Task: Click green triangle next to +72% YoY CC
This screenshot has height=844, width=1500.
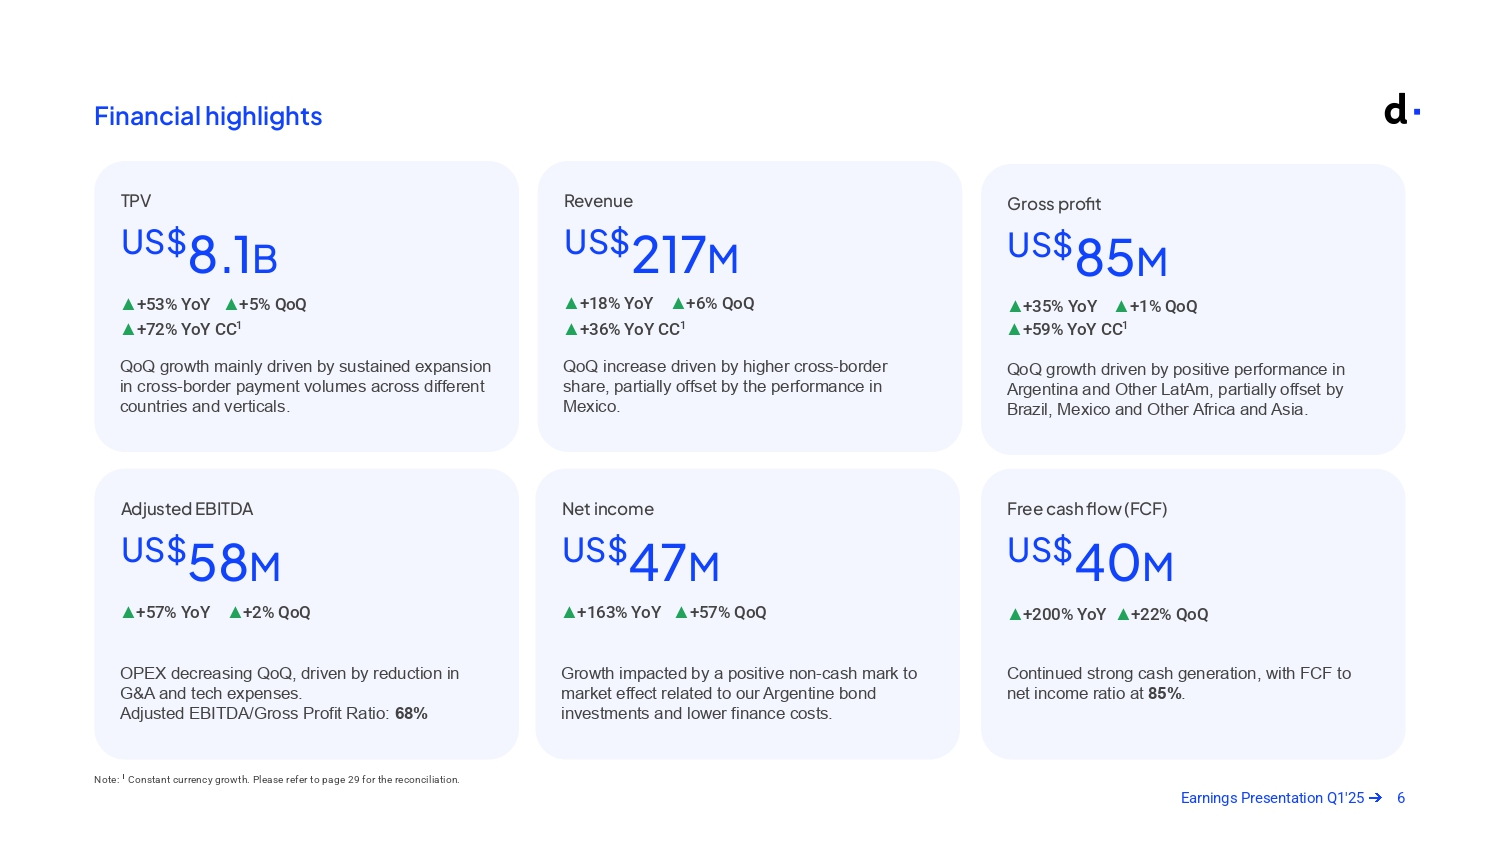Action: (x=128, y=330)
